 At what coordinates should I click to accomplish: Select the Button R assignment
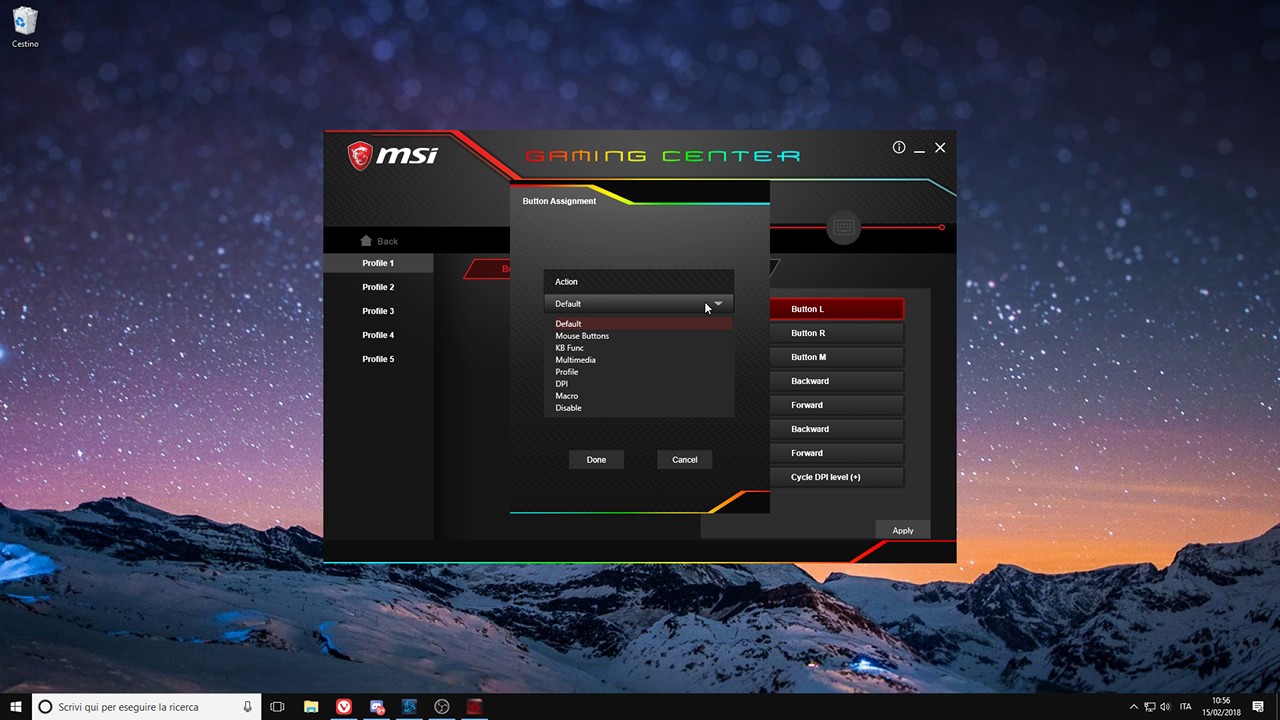pos(837,333)
